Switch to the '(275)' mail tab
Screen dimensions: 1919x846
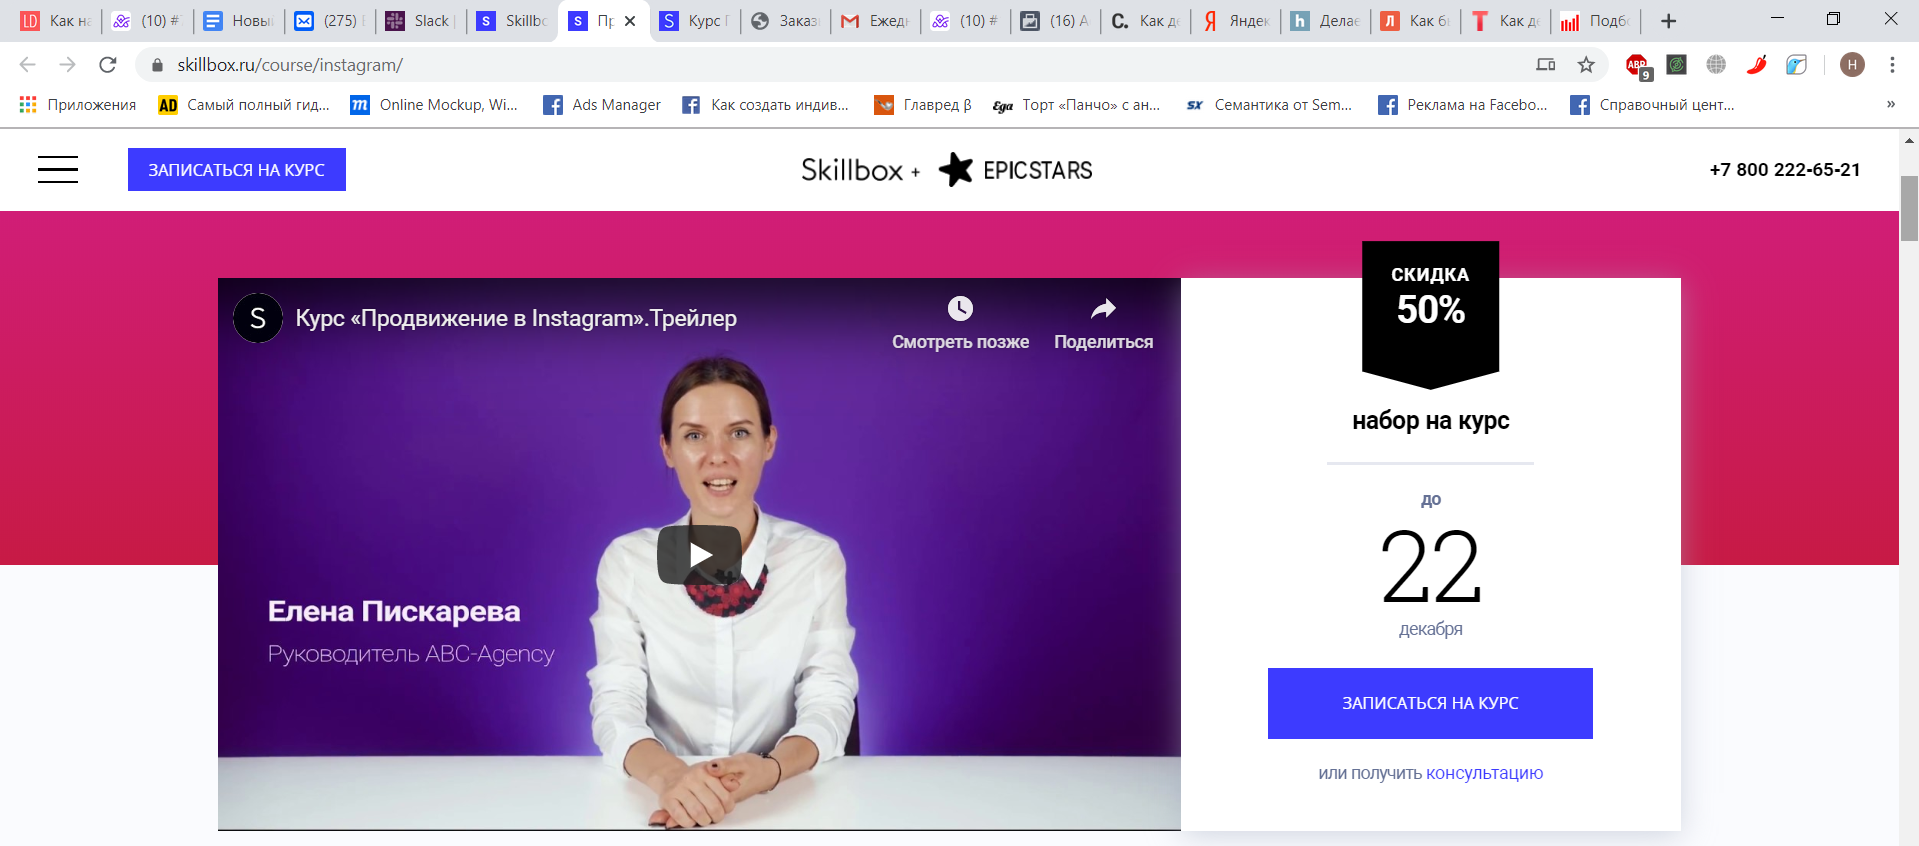click(x=331, y=21)
